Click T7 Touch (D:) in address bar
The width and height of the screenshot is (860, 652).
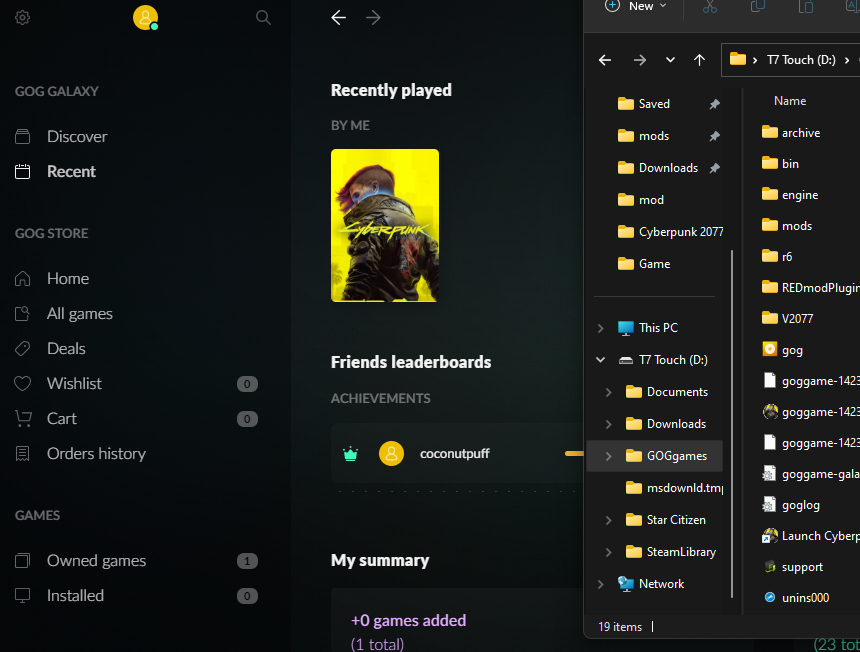(x=801, y=60)
